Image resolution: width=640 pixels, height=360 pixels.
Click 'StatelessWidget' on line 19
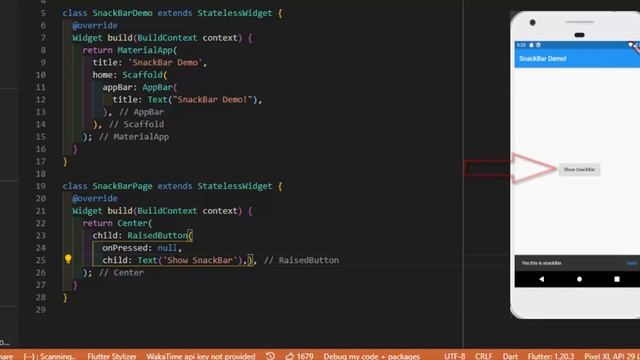pyautogui.click(x=235, y=186)
